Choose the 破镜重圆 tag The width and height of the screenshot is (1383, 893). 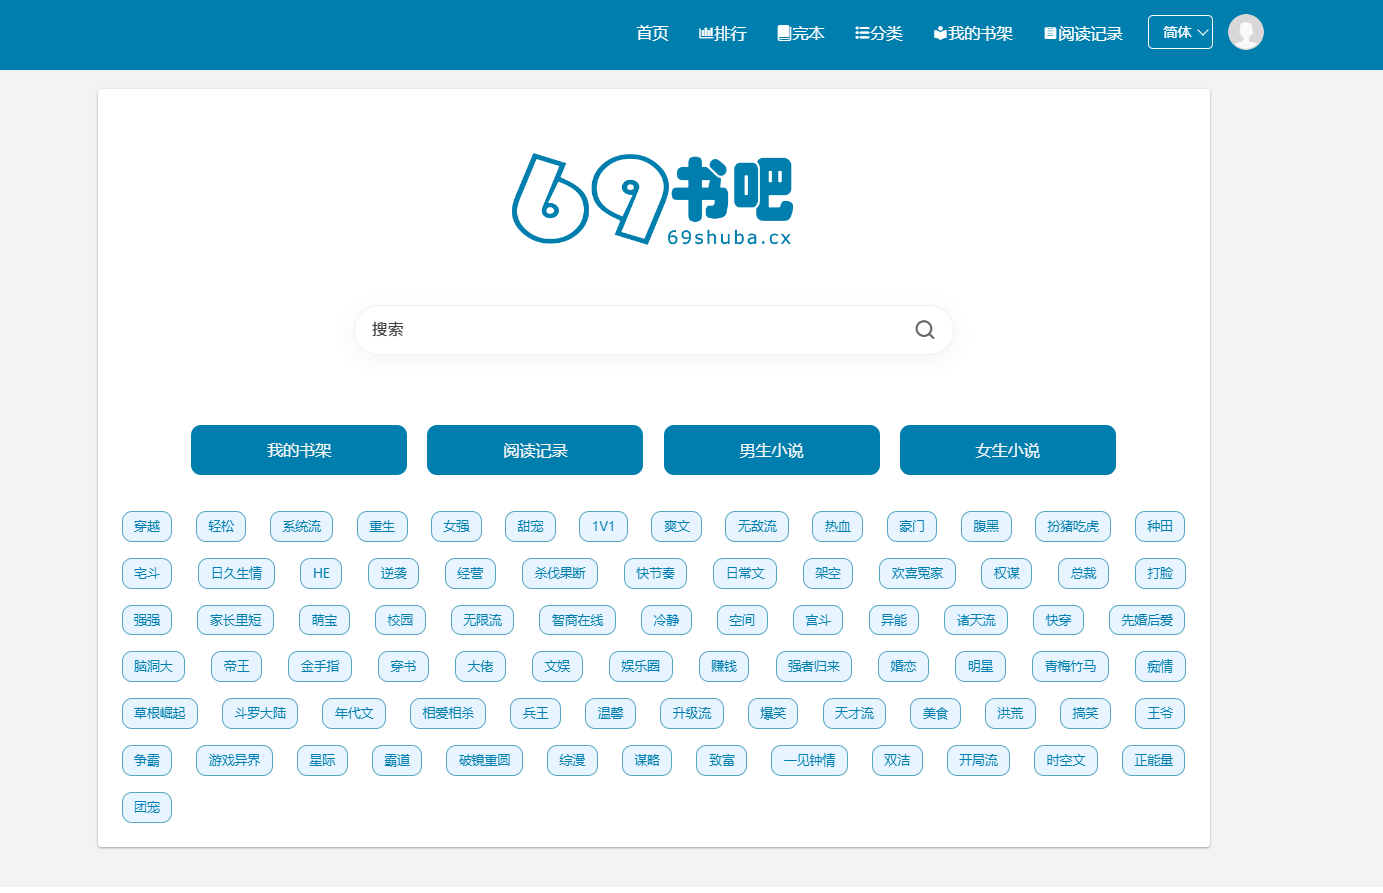484,760
